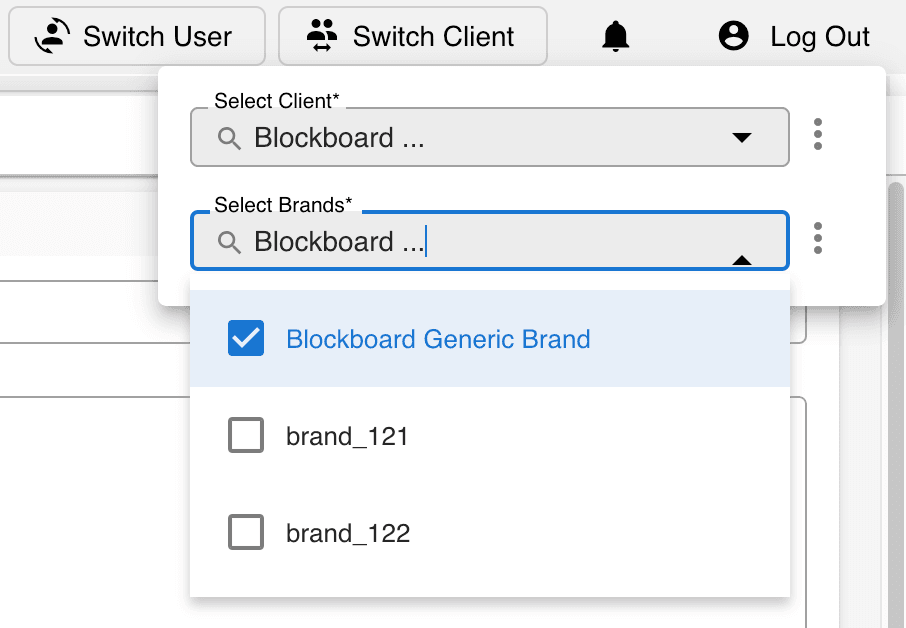Viewport: 906px width, 628px height.
Task: Click the vertical scrollbar on the right edge
Action: coord(897,404)
